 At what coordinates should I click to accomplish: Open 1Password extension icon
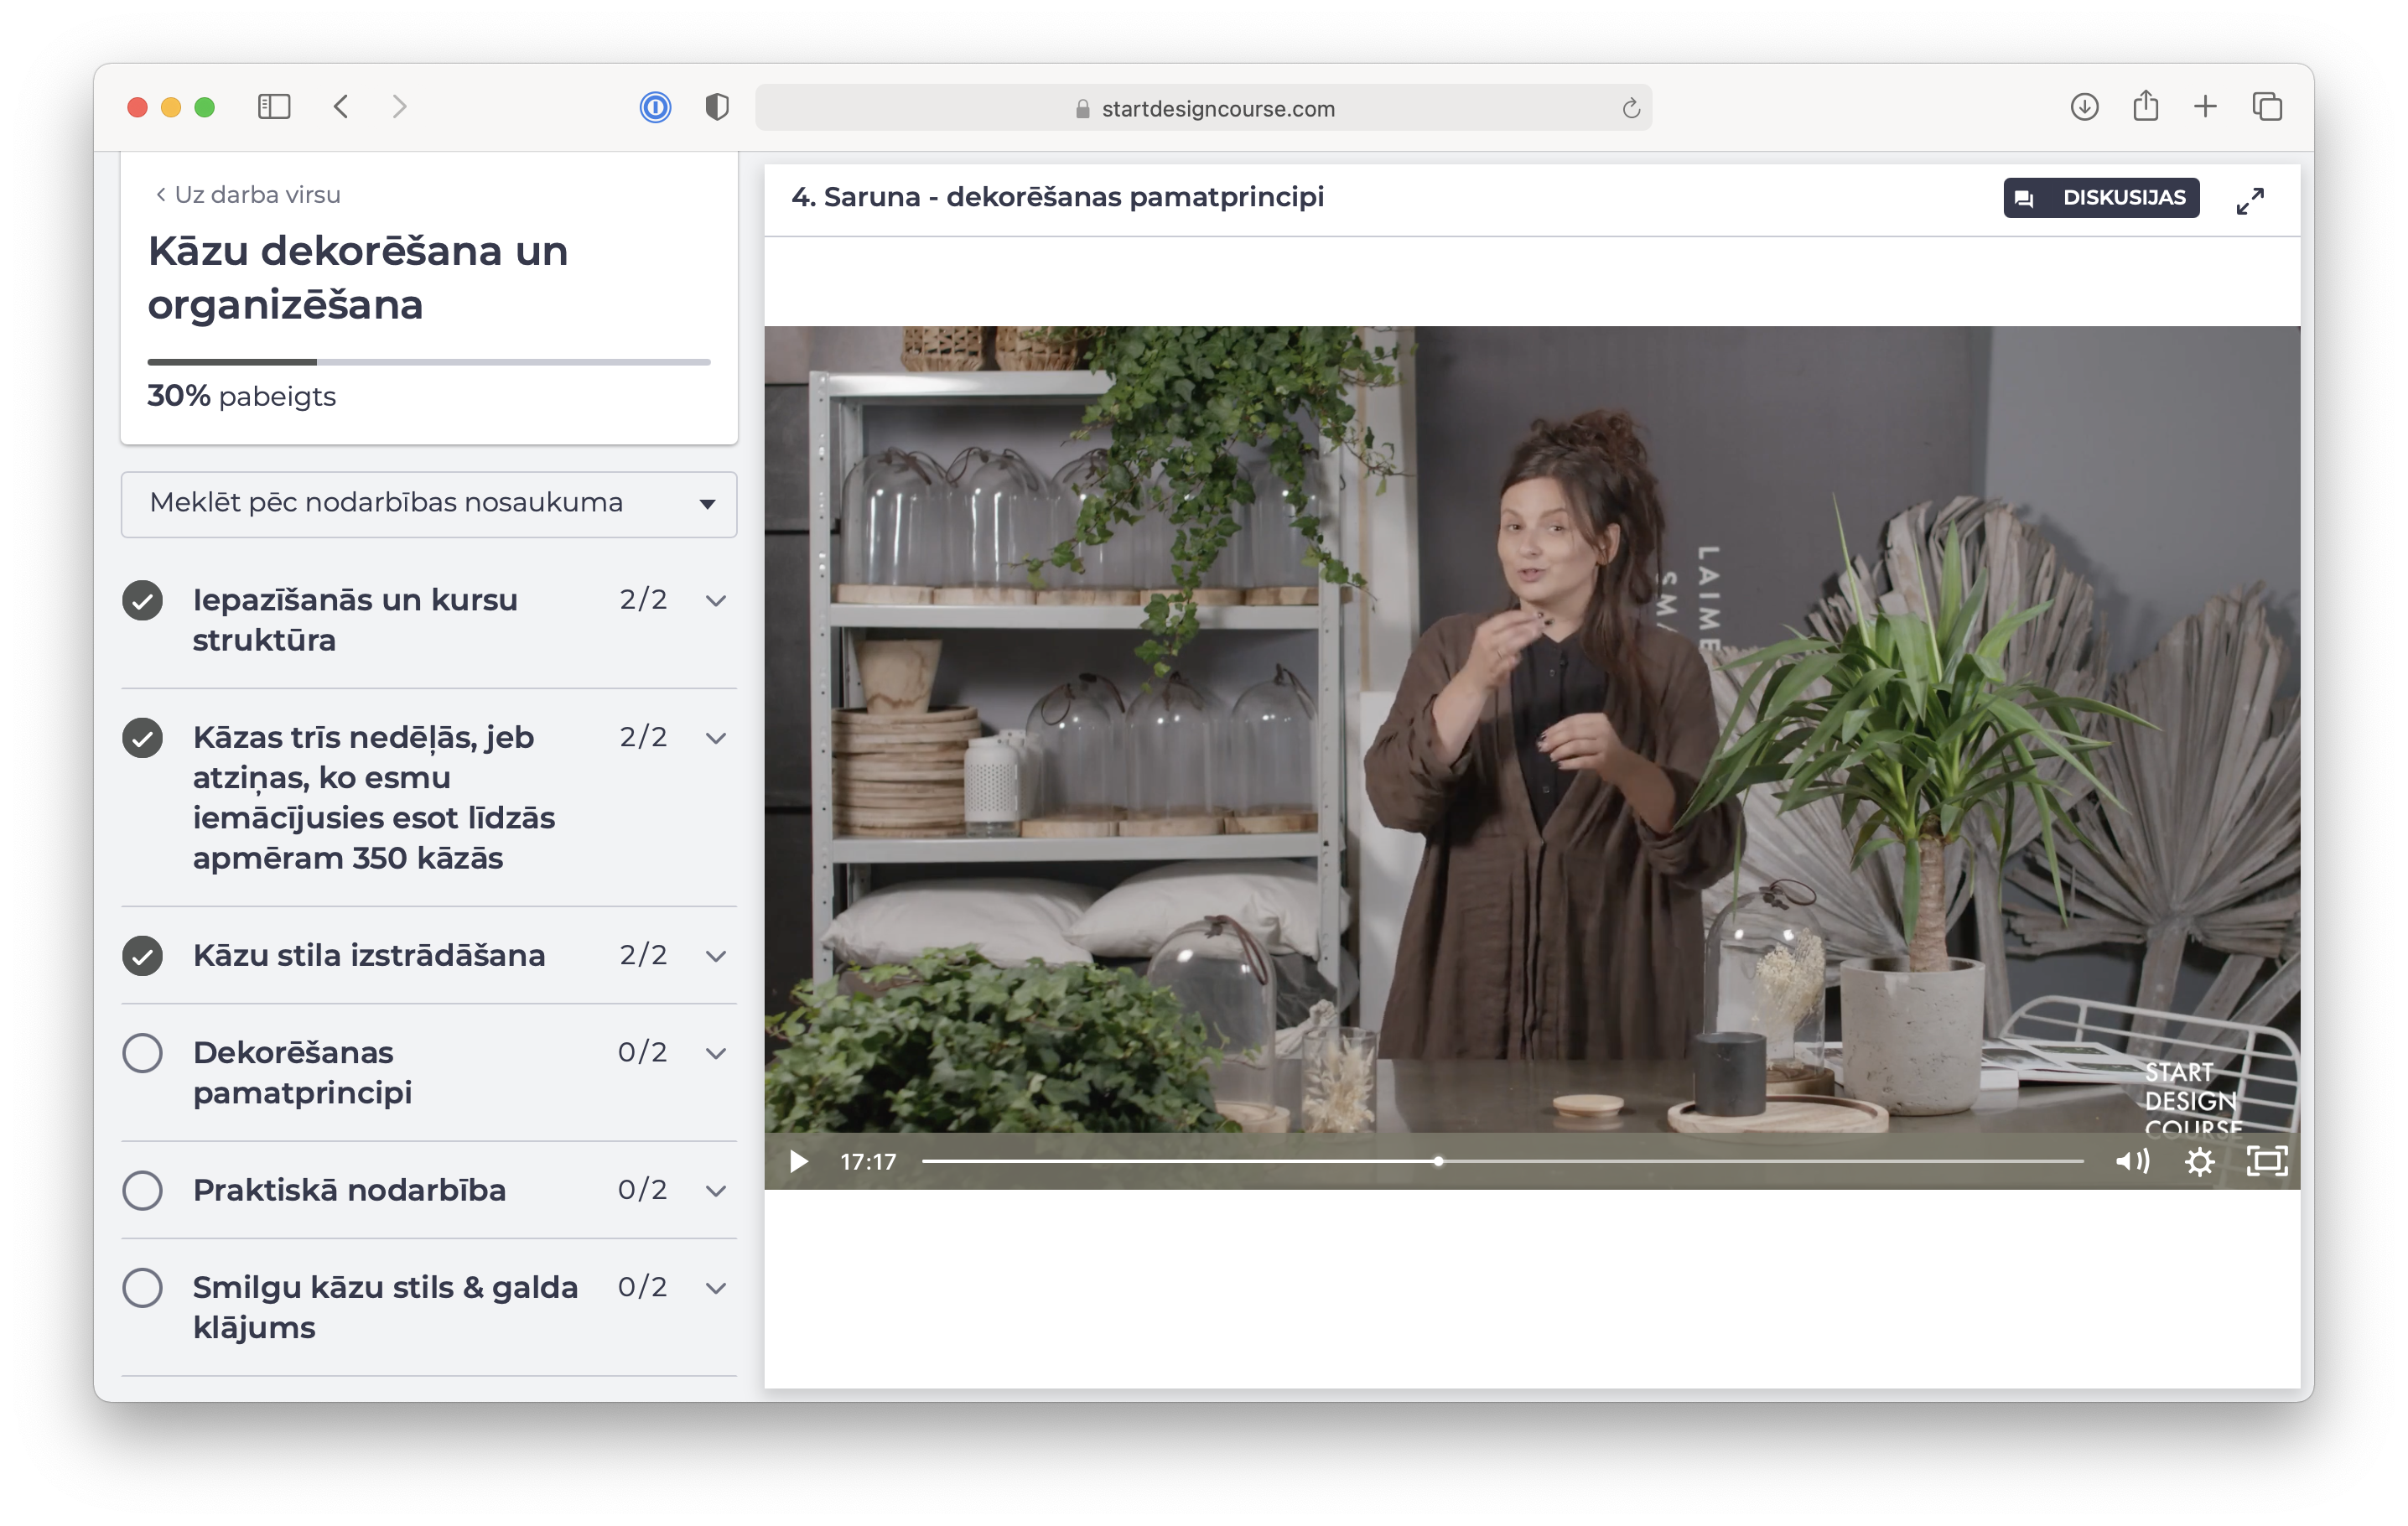[655, 107]
